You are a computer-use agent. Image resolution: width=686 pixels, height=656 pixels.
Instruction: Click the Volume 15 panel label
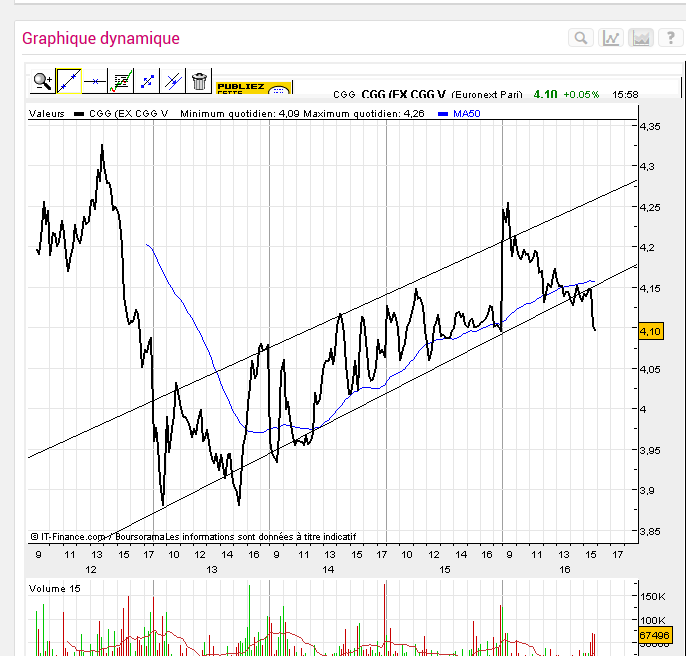(56, 588)
